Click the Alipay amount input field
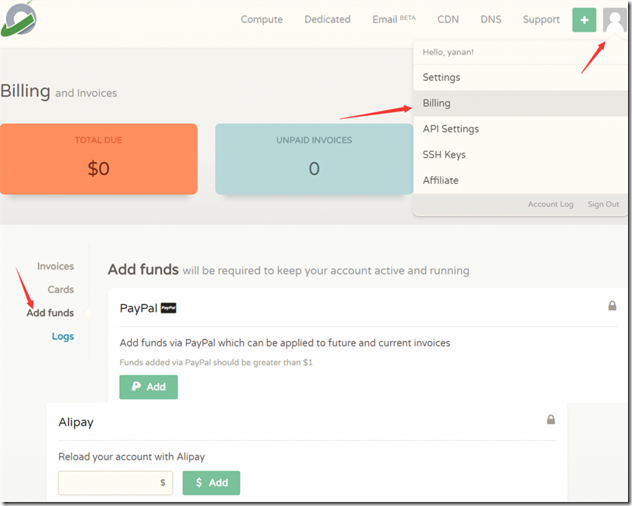 (x=115, y=483)
